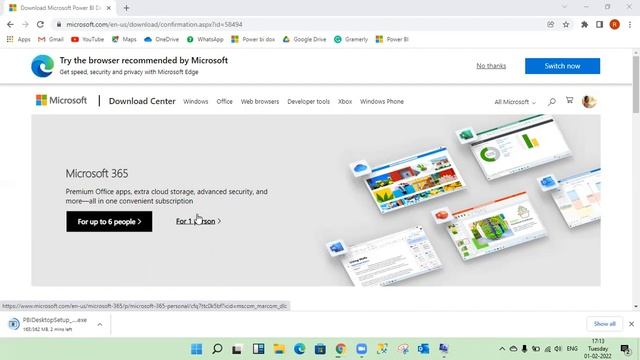Show hidden system tray icons
640x360 pixels.
coord(502,349)
